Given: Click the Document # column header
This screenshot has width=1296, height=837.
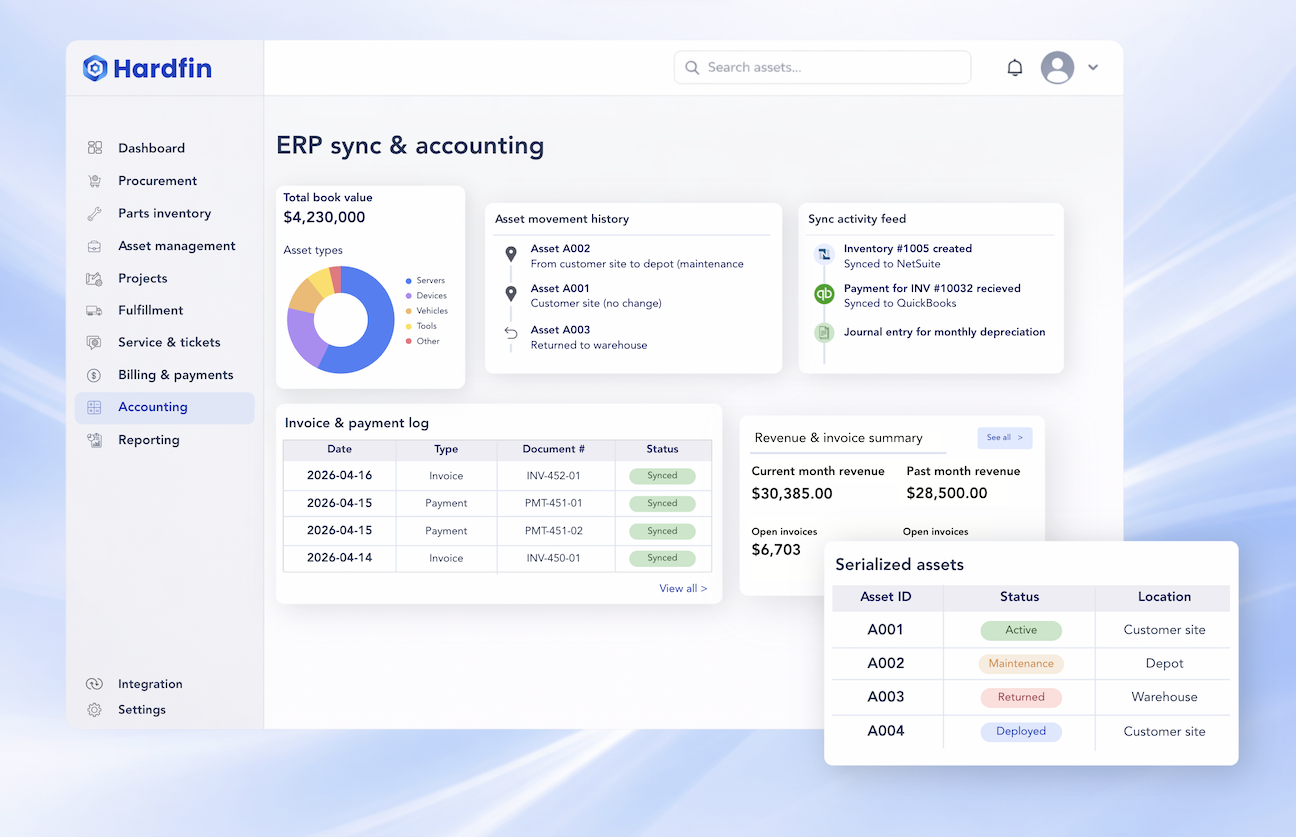Looking at the screenshot, I should click(x=554, y=449).
